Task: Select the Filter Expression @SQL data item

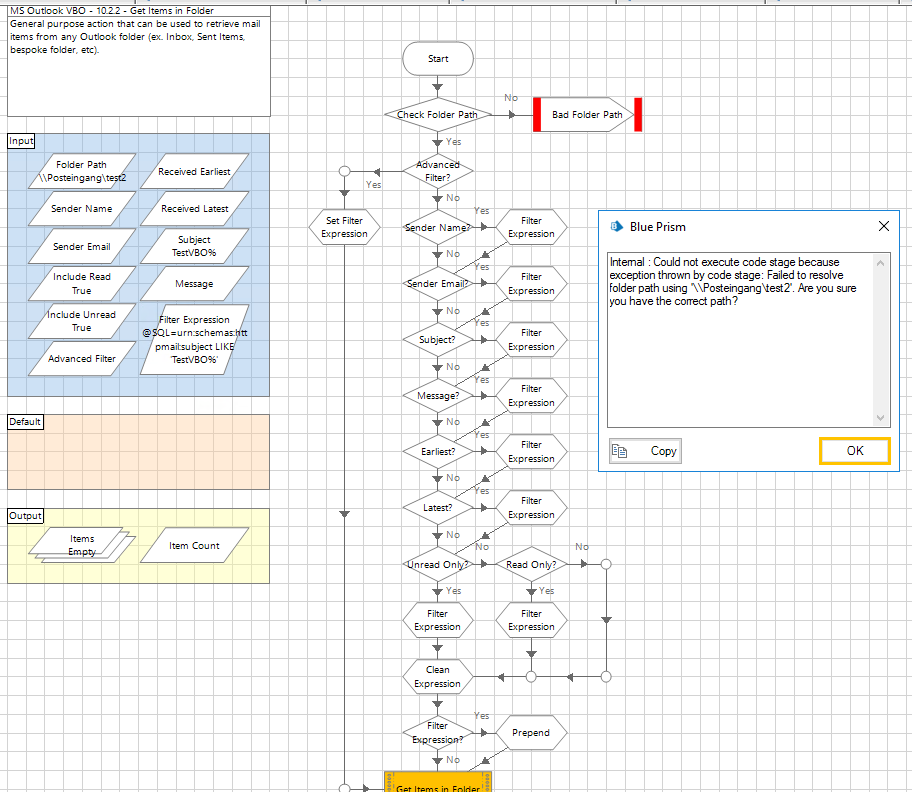Action: coord(194,340)
